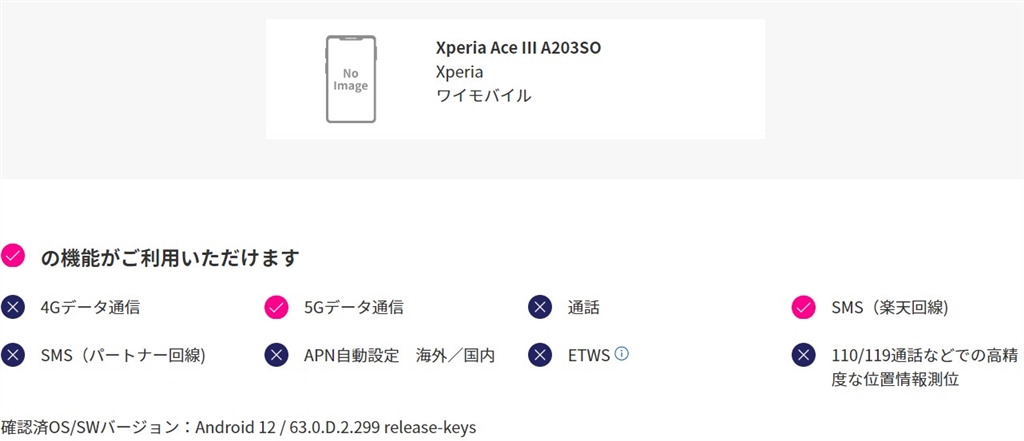The image size is (1024, 441).
Task: Click the pink checkmark beside 5Gデータ通信
Action: click(276, 307)
